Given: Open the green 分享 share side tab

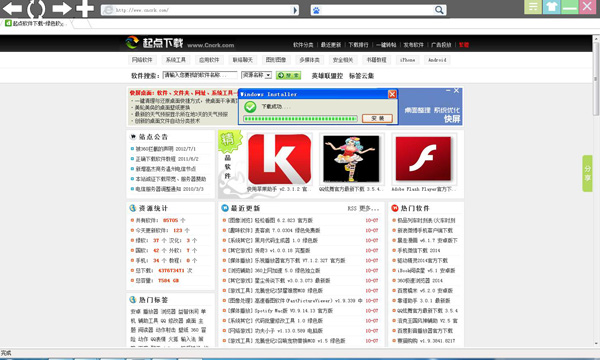Looking at the screenshot, I should [587, 173].
